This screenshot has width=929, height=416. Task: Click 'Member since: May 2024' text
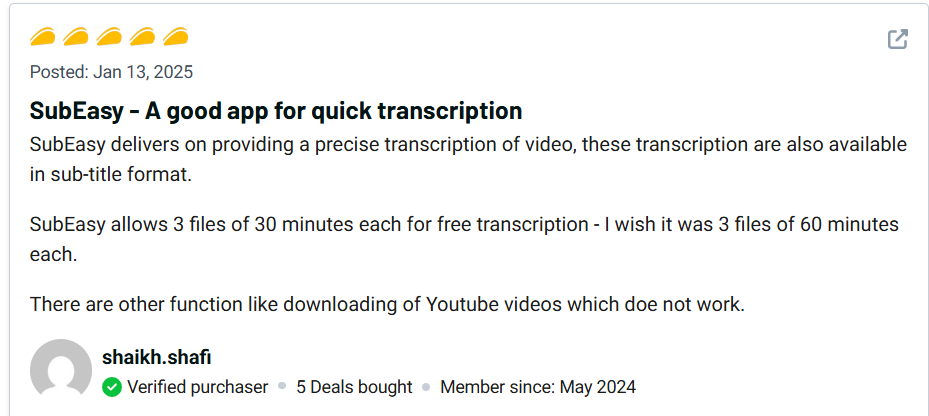(537, 387)
